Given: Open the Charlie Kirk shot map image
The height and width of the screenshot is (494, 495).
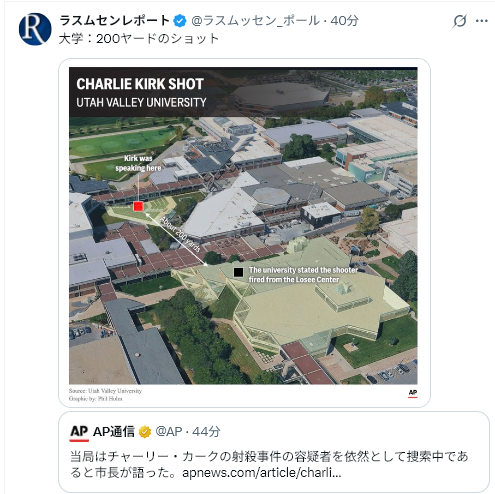Looking at the screenshot, I should click(243, 232).
